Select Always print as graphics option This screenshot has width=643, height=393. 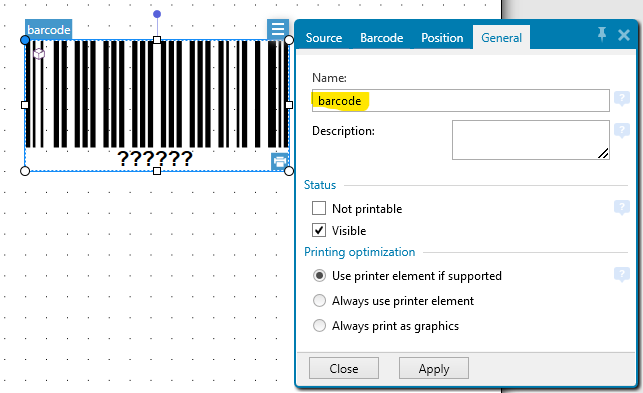pos(319,325)
